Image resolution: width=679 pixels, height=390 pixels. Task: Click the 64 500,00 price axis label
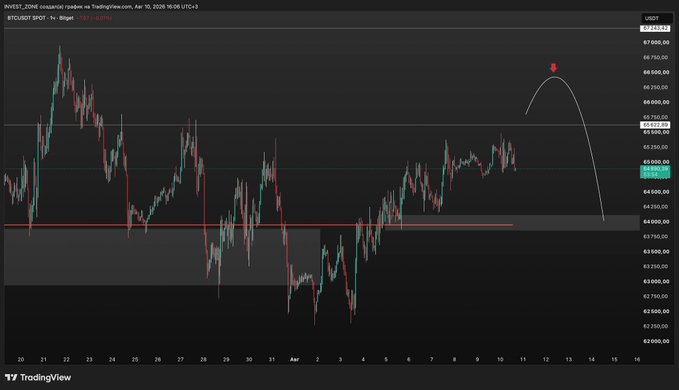tap(656, 192)
